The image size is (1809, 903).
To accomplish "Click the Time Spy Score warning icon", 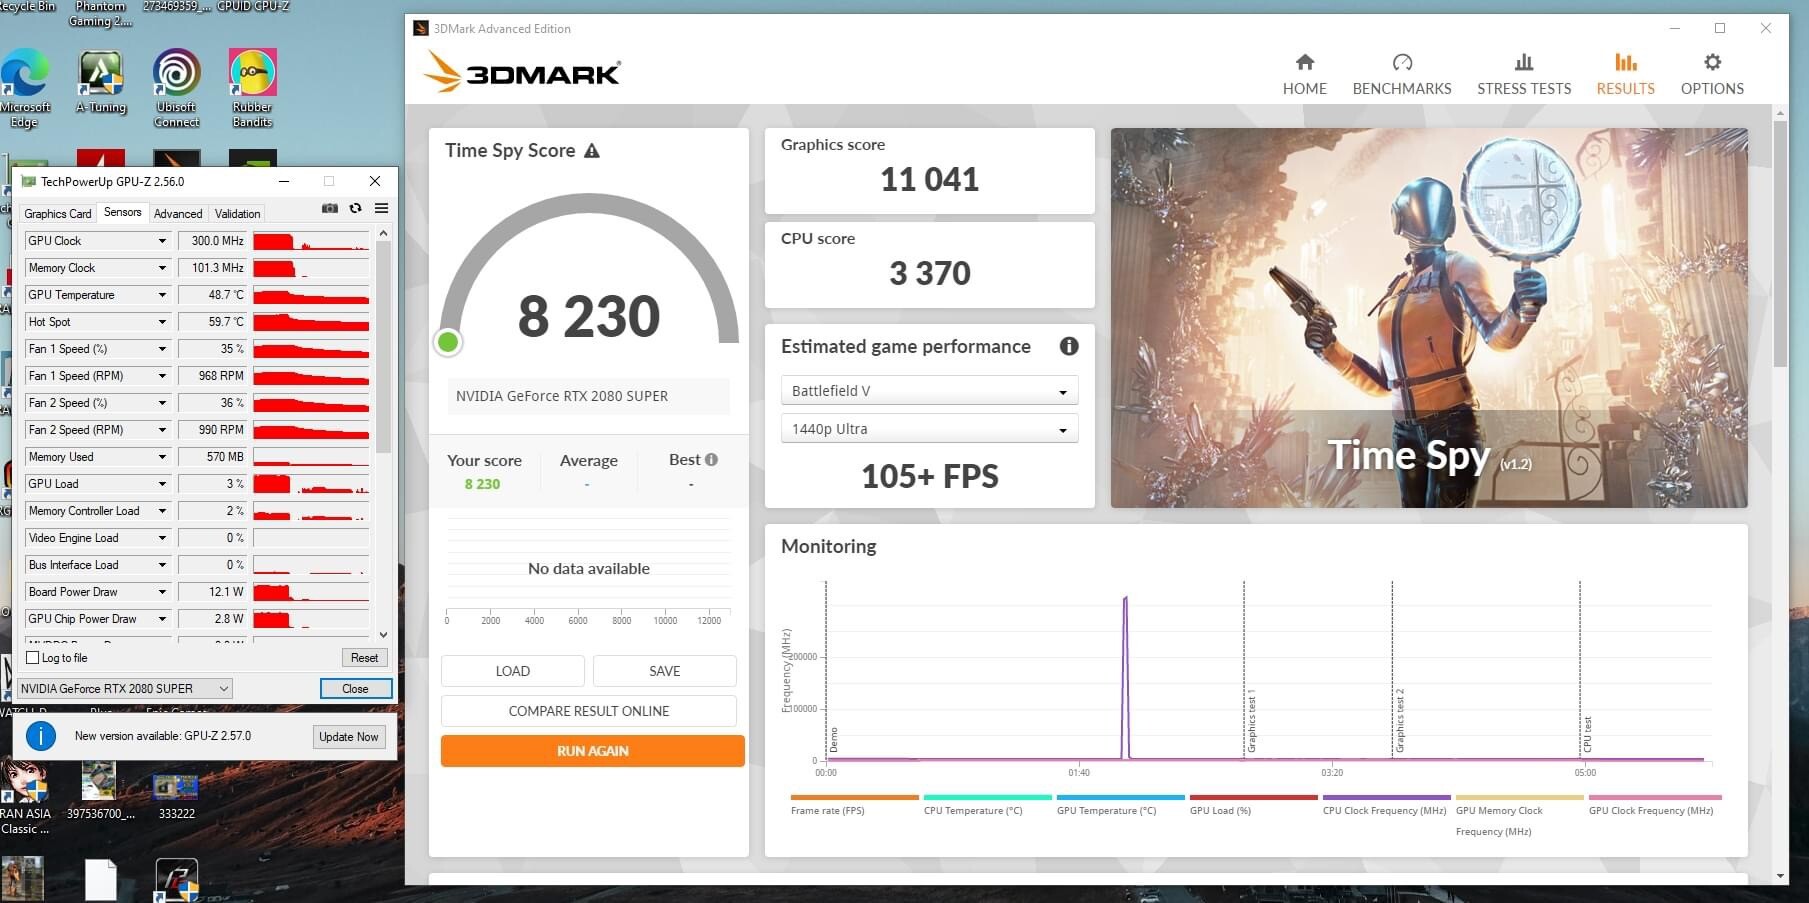I will pos(592,151).
